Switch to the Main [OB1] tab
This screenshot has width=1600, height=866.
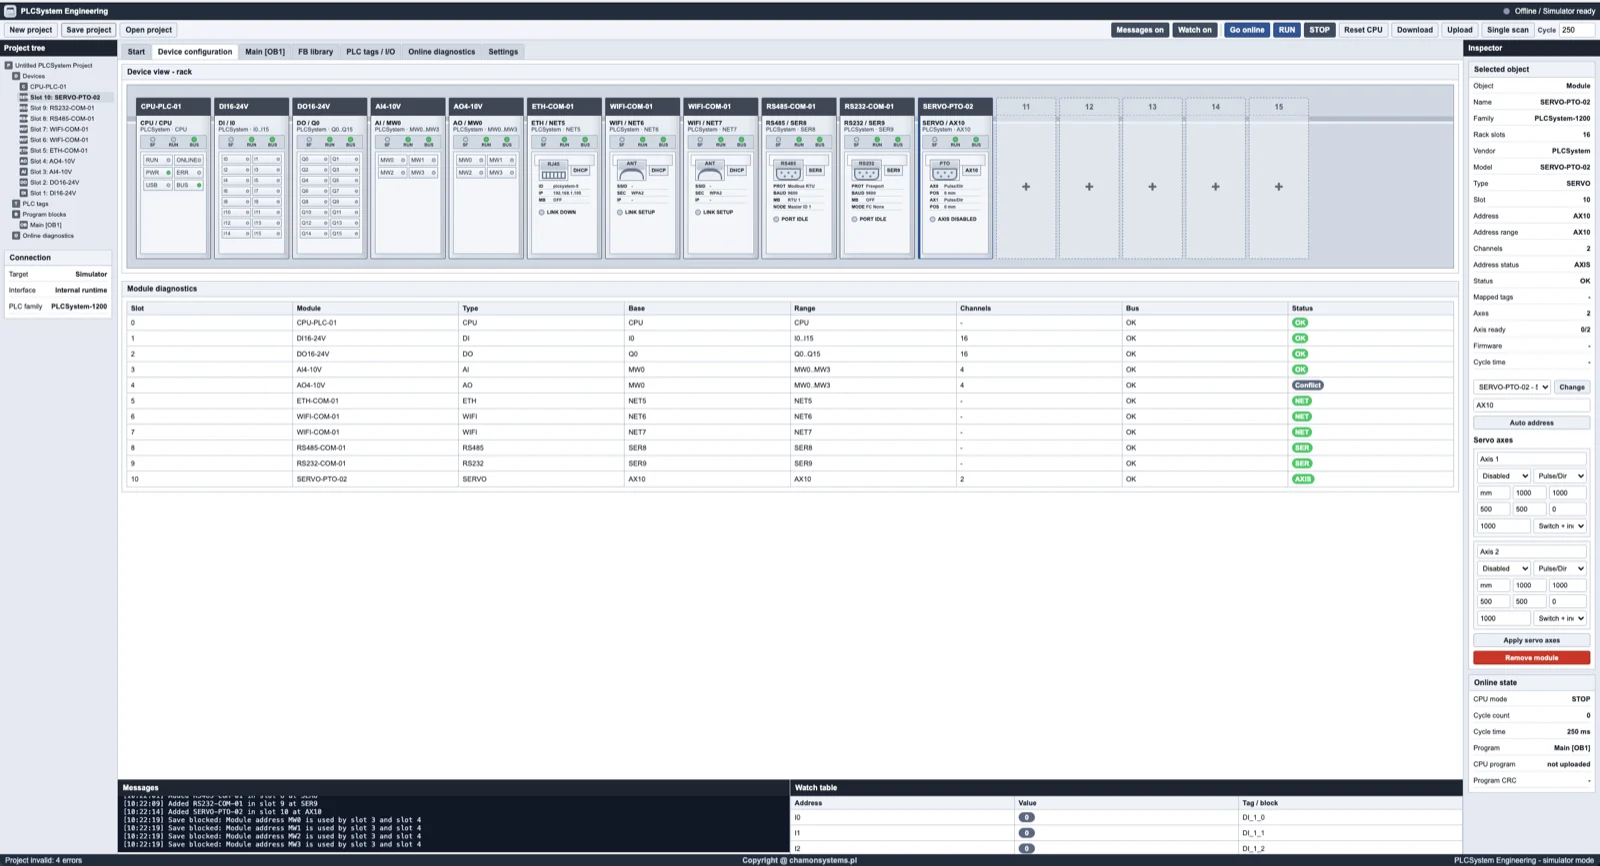pos(265,52)
